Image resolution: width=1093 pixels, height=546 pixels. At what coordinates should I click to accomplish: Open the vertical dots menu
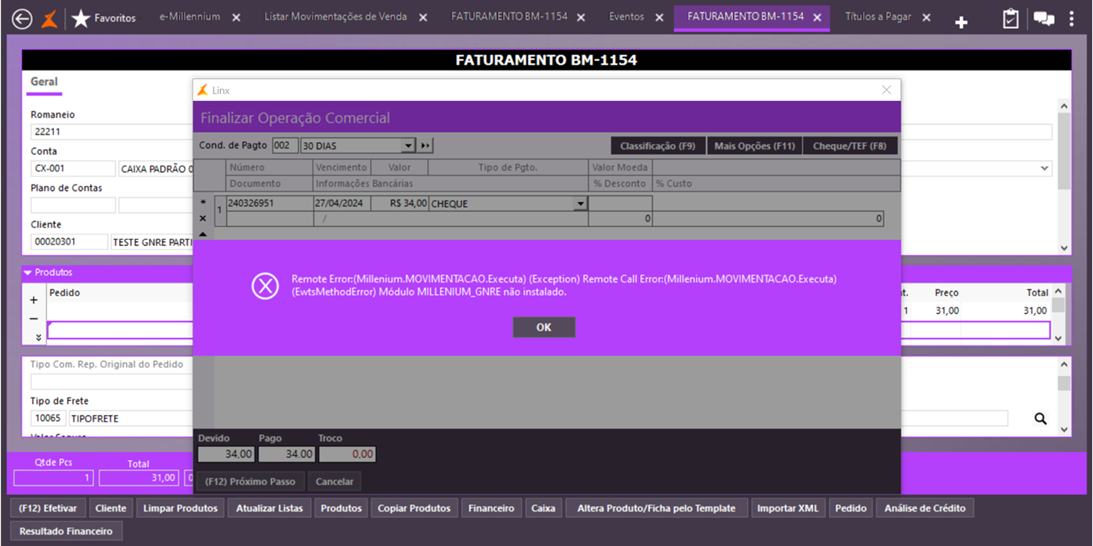click(1071, 20)
